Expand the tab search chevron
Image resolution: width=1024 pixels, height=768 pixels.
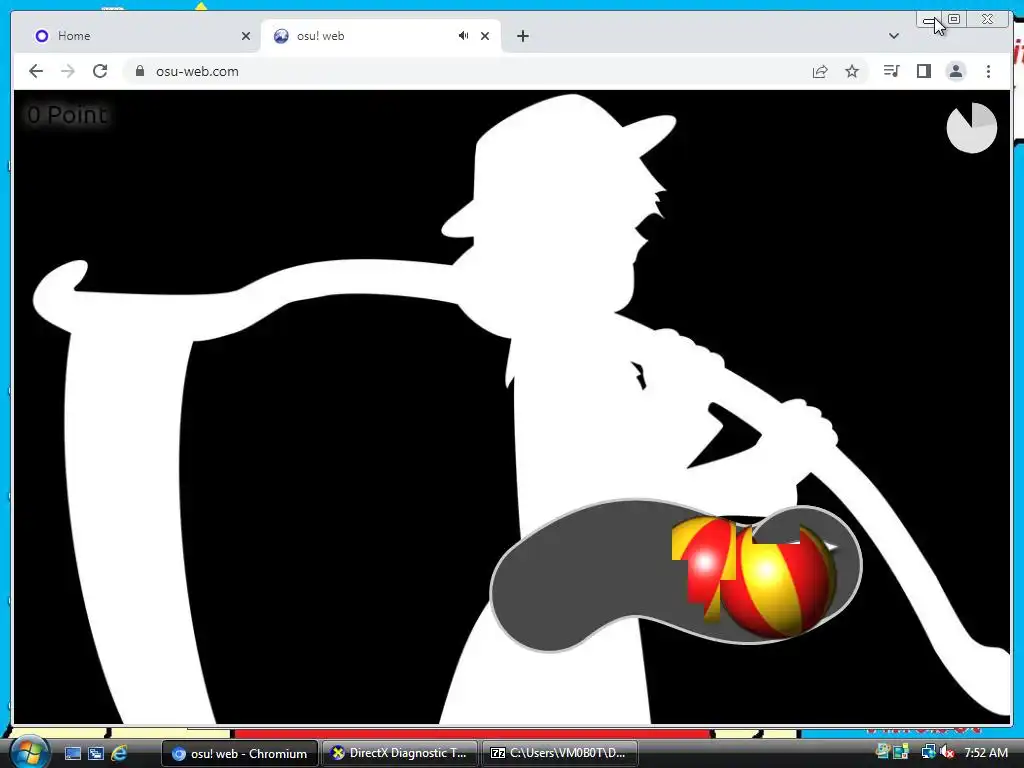click(894, 36)
